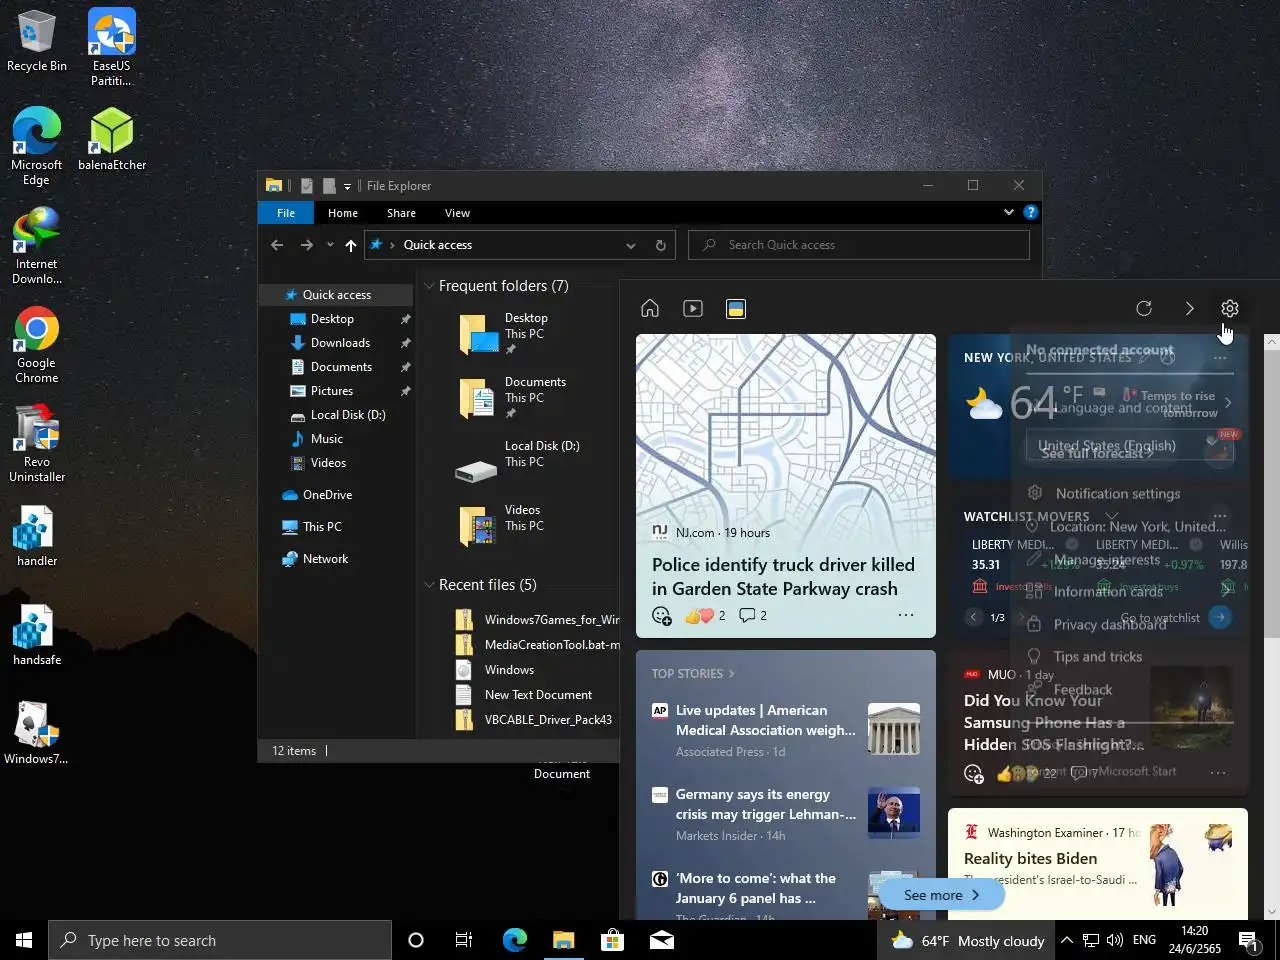
Task: Open balenaEtcher desktop shortcut
Action: pyautogui.click(x=112, y=140)
